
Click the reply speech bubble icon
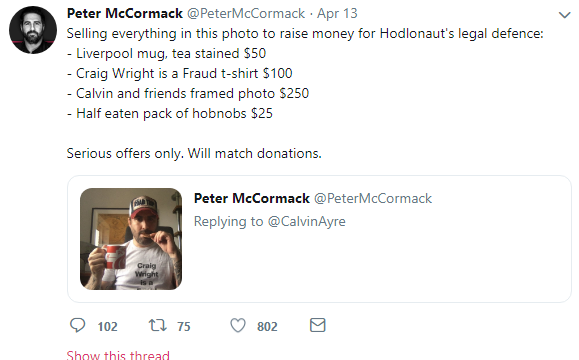(x=78, y=326)
